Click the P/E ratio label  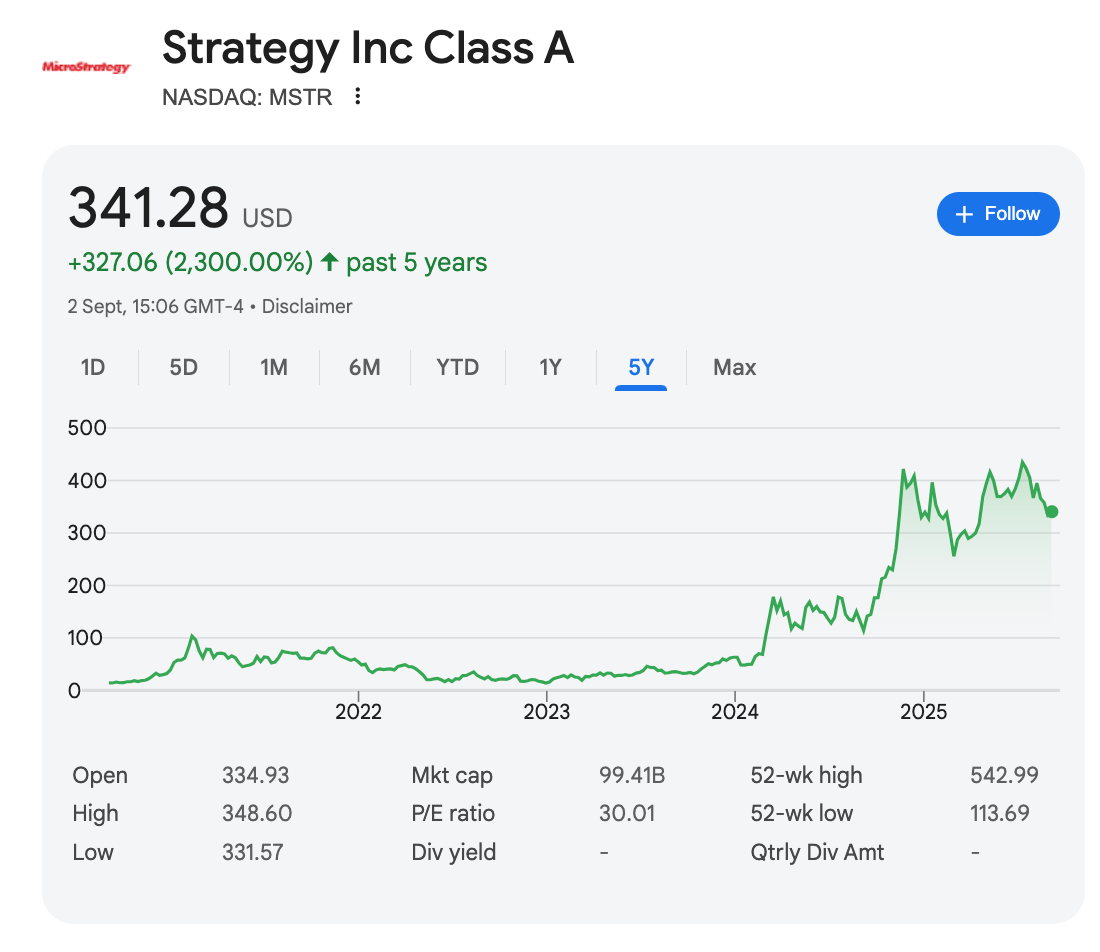453,813
